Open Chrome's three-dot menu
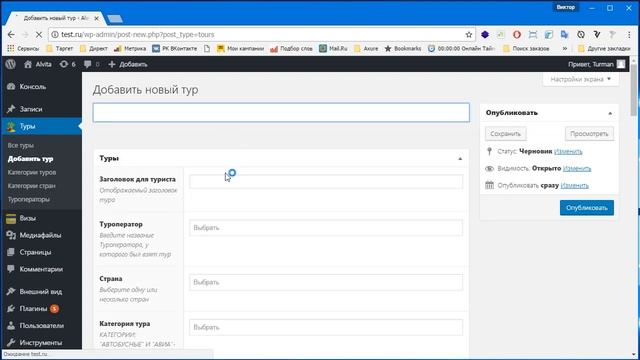The image size is (640, 360). click(629, 35)
